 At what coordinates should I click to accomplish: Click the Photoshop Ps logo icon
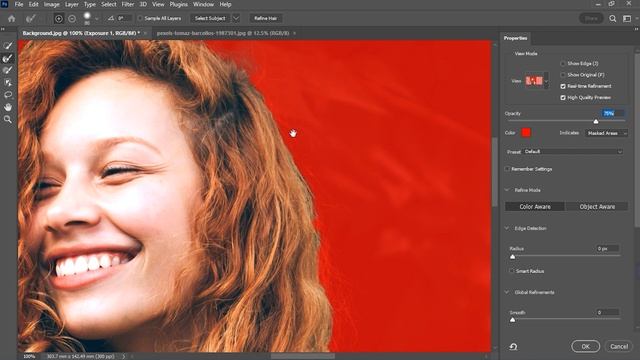coord(5,4)
